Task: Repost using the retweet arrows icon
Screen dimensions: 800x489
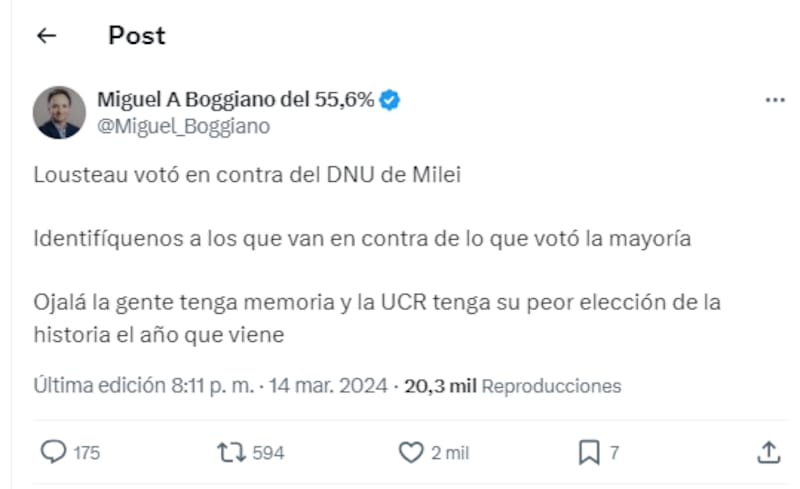Action: click(x=230, y=453)
